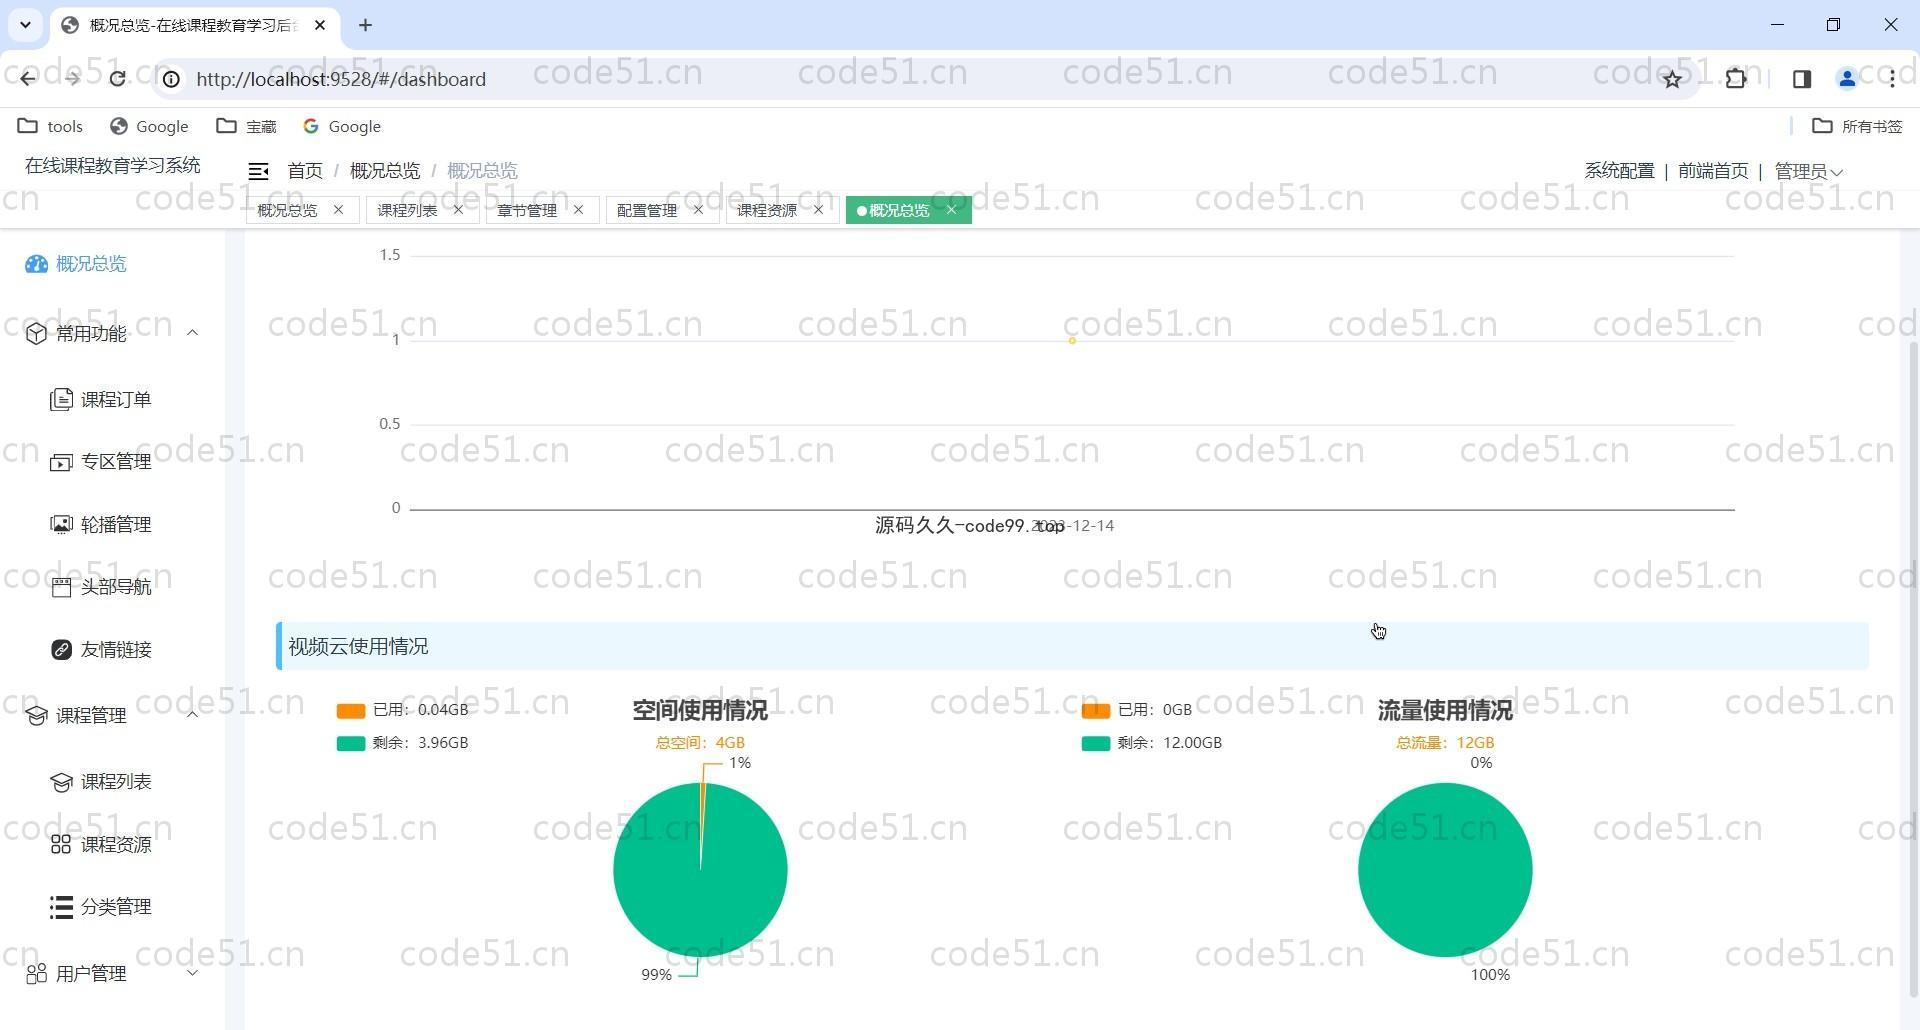
Task: Close the 章节管理 tab
Action: tap(578, 210)
